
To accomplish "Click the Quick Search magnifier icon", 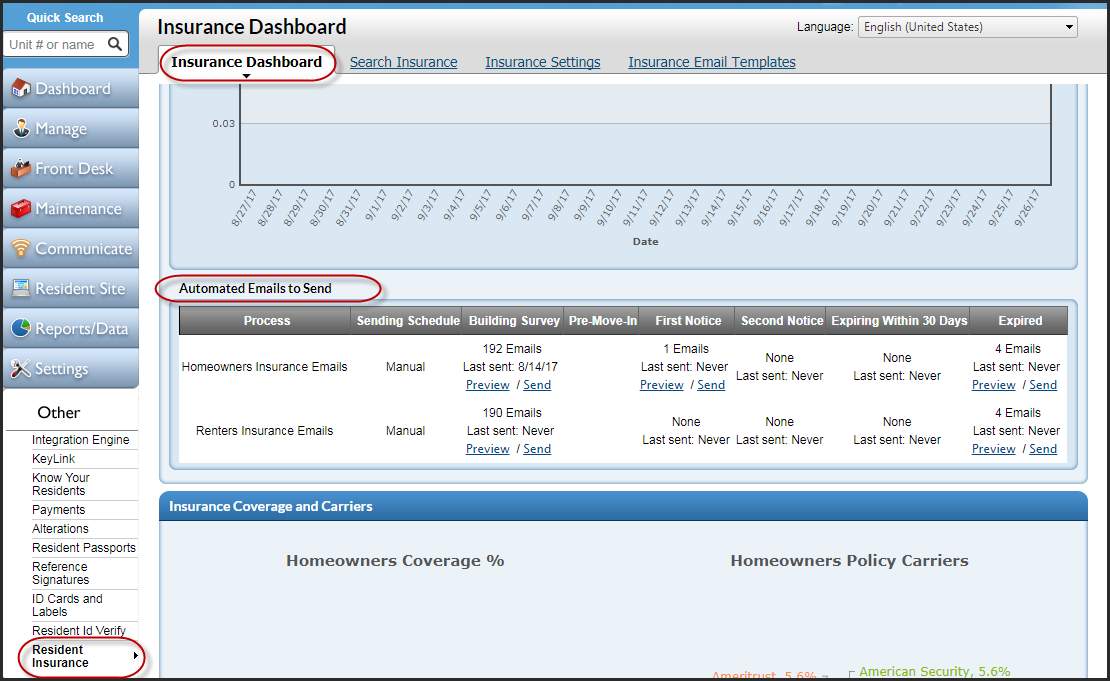I will pos(115,45).
